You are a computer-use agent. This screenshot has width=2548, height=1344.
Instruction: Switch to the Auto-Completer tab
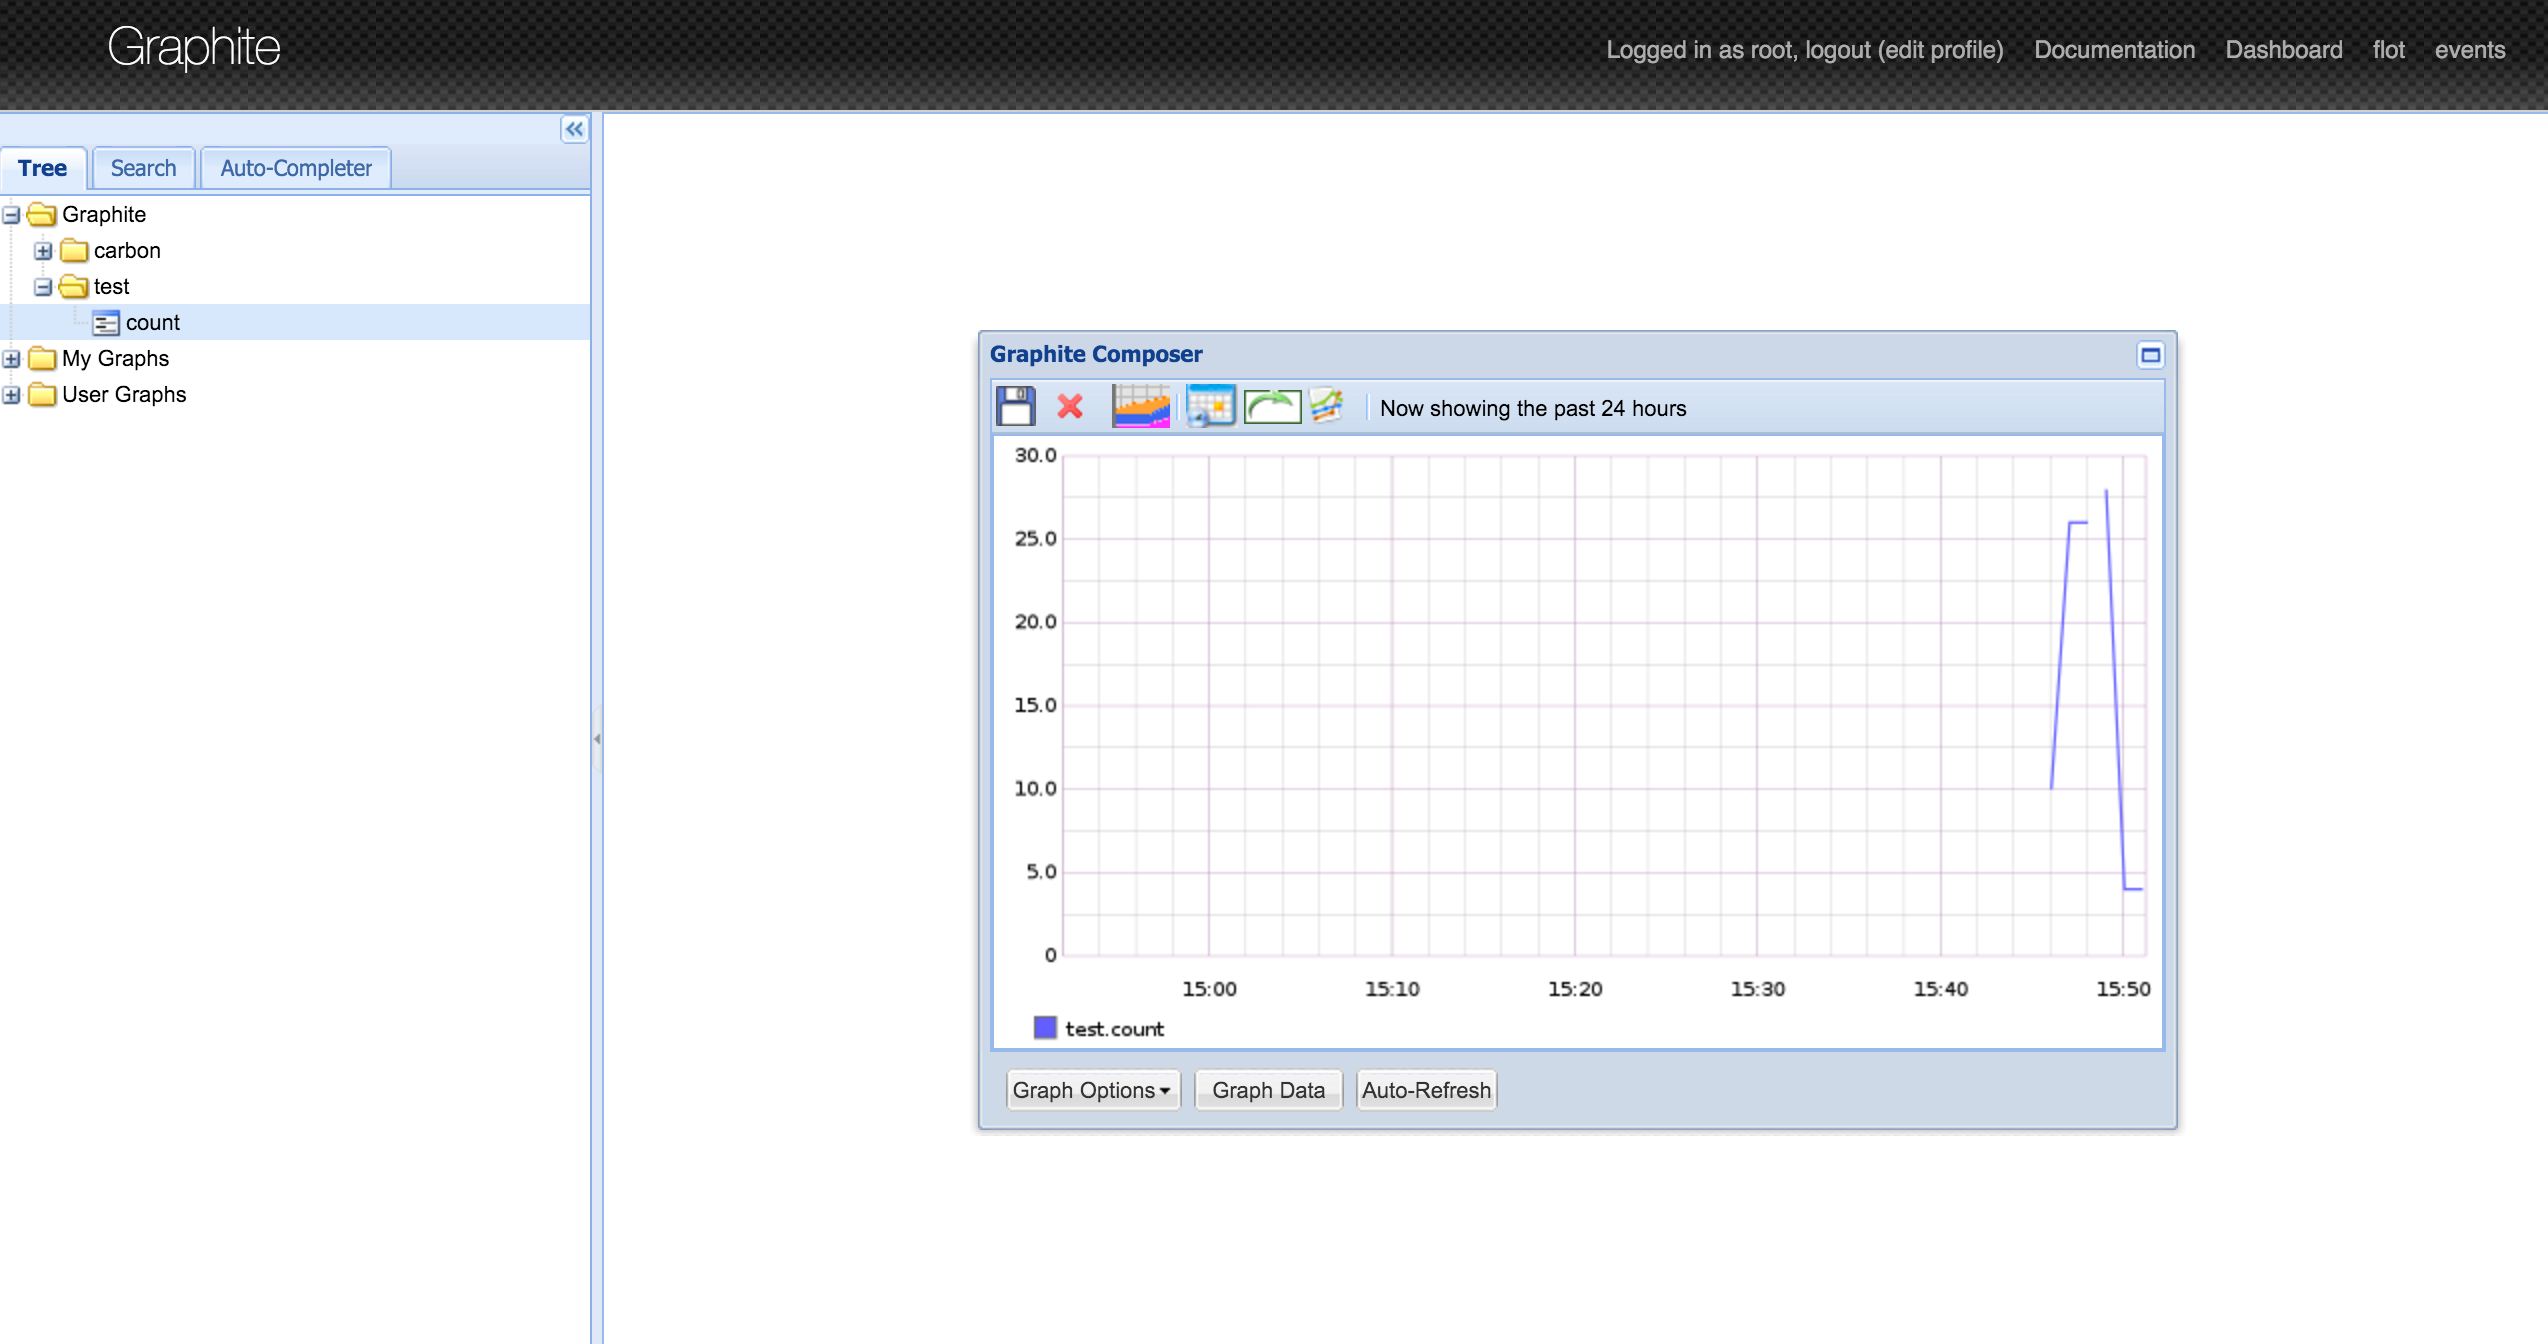tap(296, 168)
